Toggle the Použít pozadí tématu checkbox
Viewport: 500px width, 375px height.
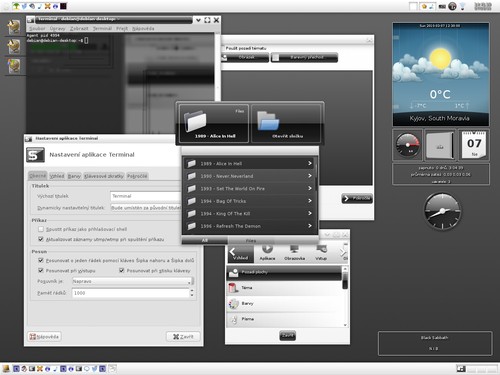pos(223,48)
